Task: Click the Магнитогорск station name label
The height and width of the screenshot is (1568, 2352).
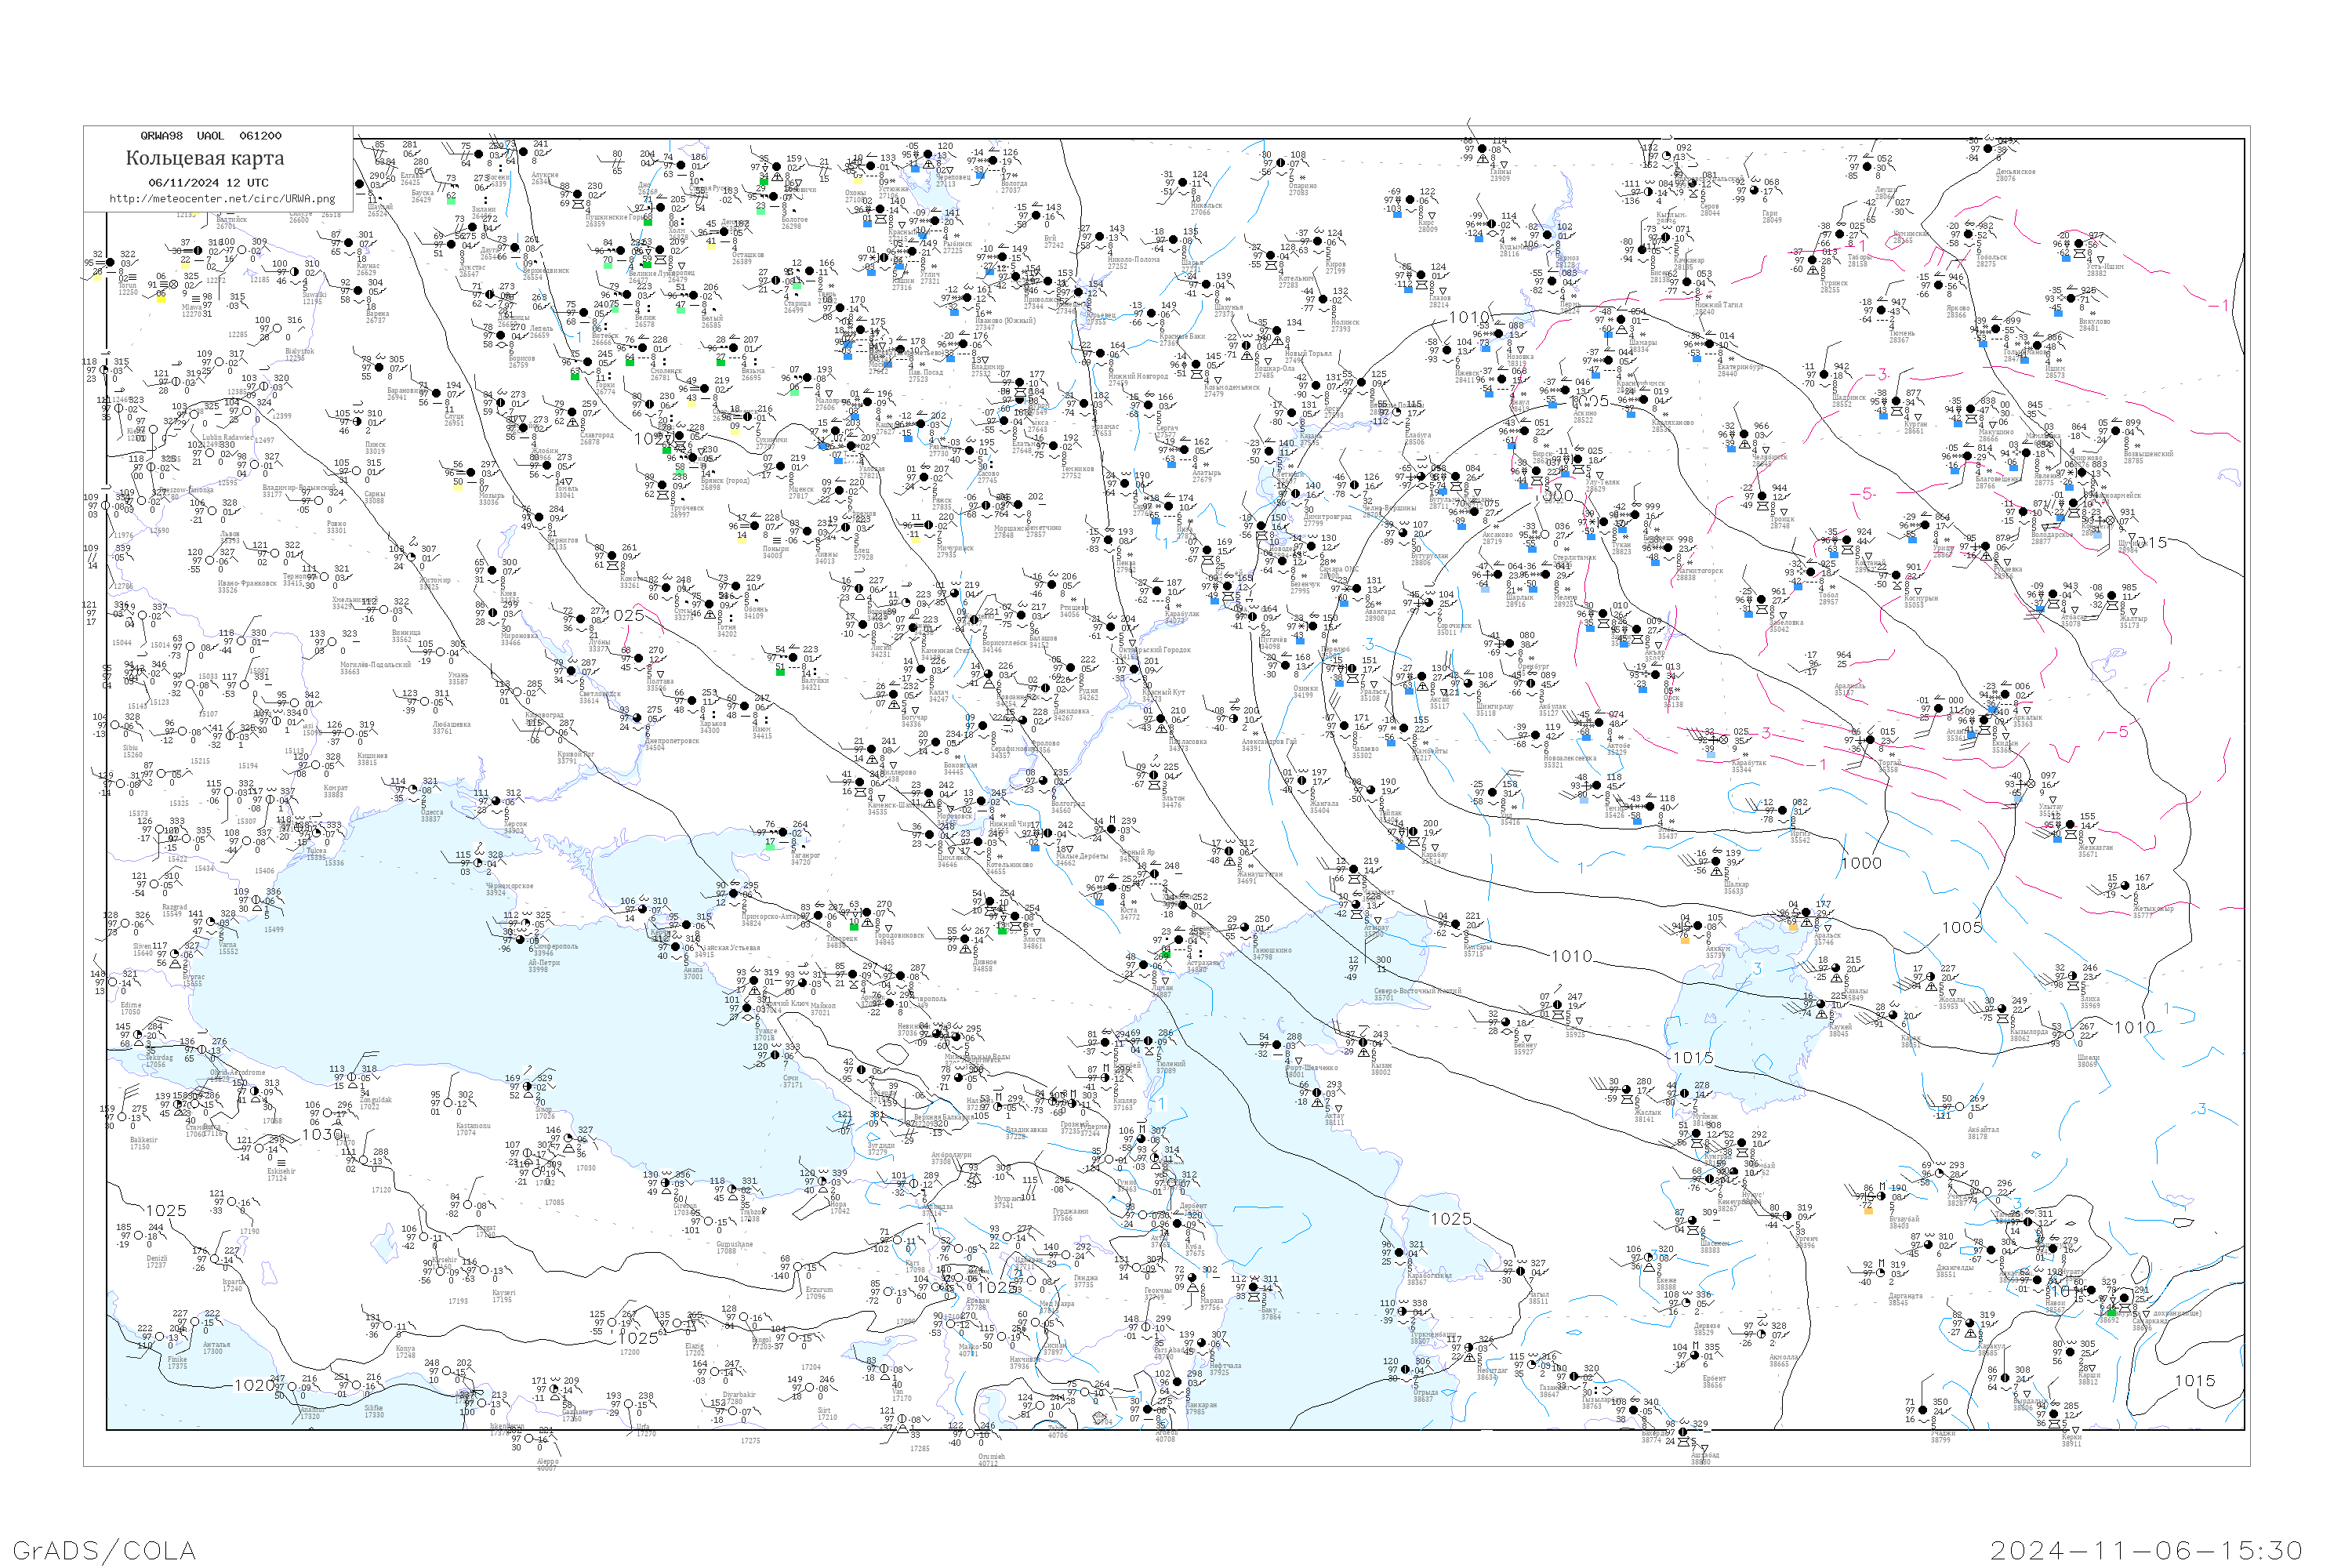Action: pos(1699,571)
